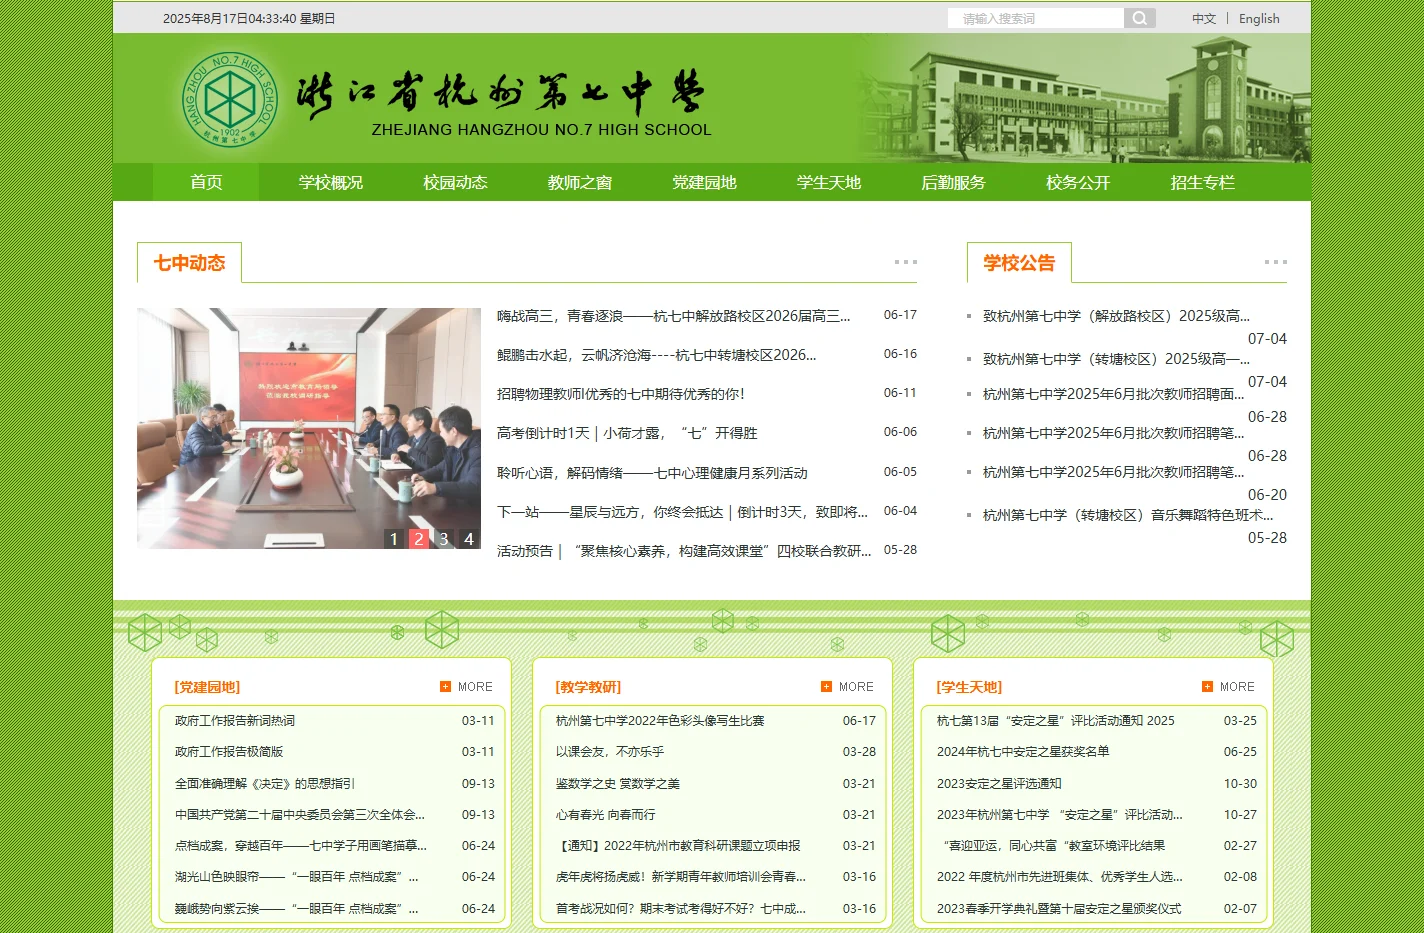Open the 学校概况 menu
The width and height of the screenshot is (1424, 933).
coord(330,182)
